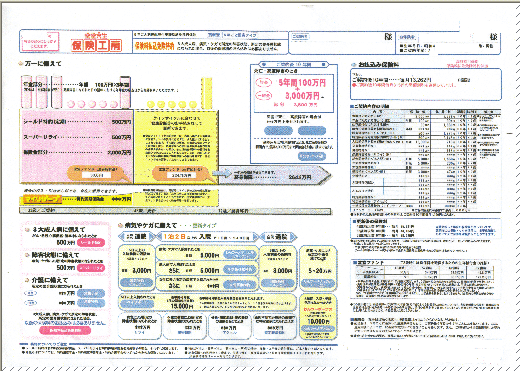Screen dimensions: 520x371
Task: Click the bullet icon beside 万一に備えて heading
Action: (21, 63)
